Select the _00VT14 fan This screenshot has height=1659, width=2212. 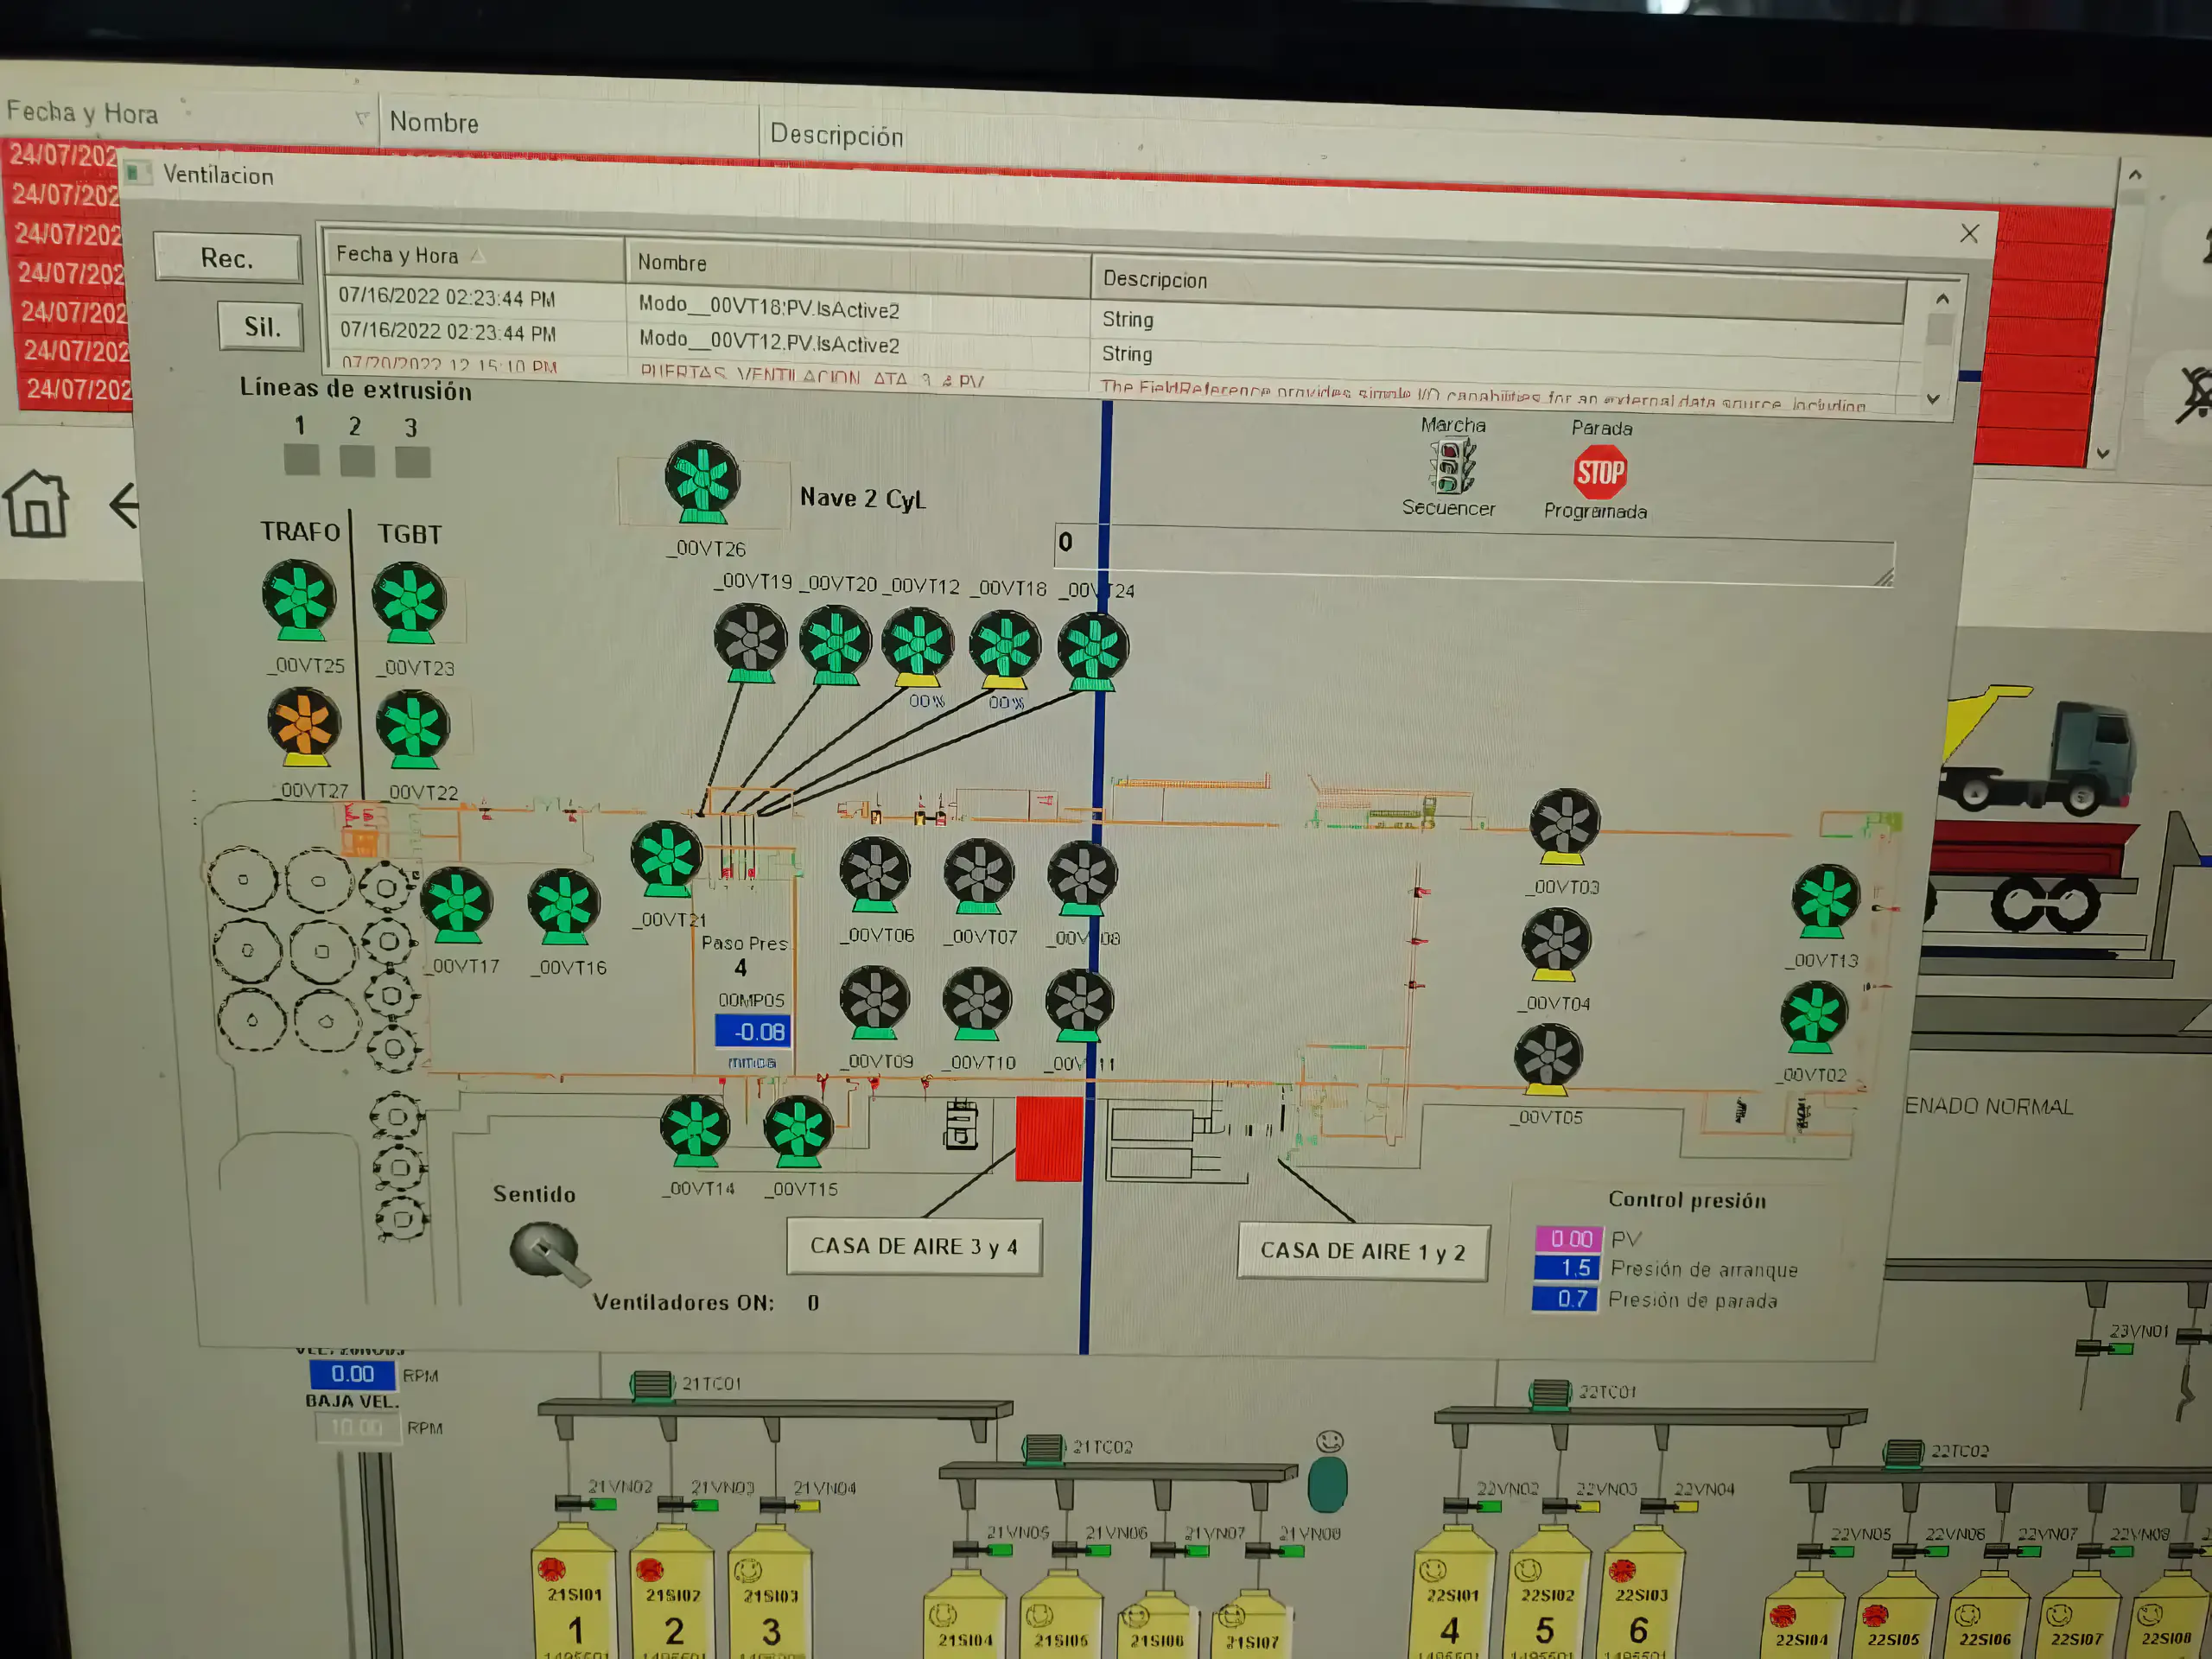695,1131
